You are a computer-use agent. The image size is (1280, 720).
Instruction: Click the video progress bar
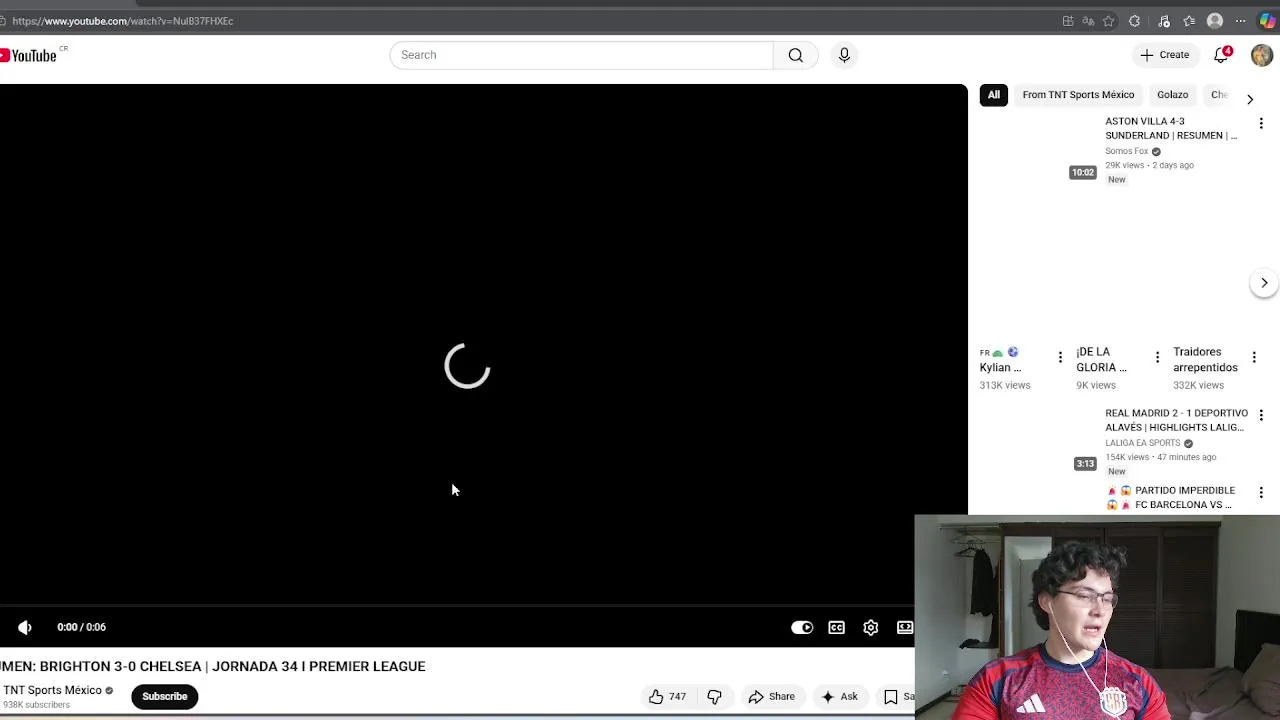(x=457, y=605)
